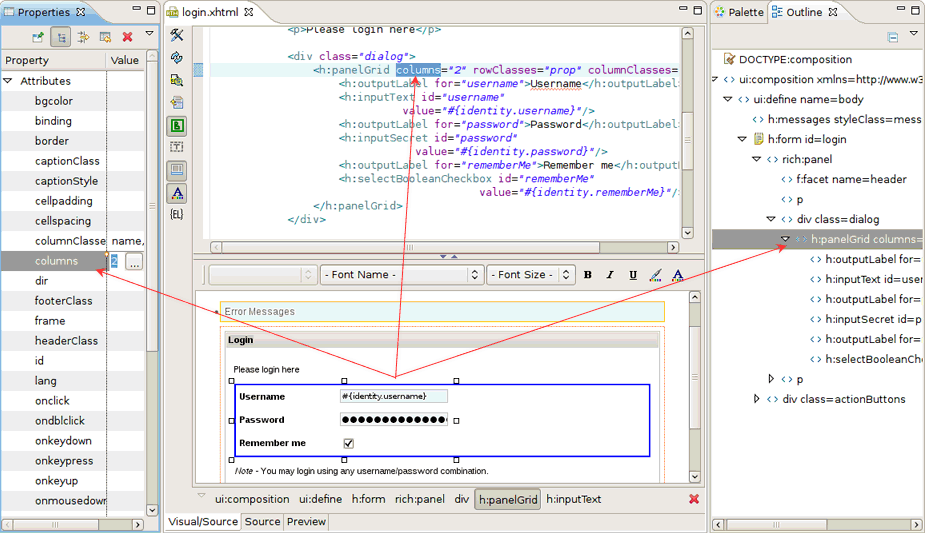Toggle Show Advanced Properties icon
The width and height of the screenshot is (925, 533).
click(x=83, y=37)
